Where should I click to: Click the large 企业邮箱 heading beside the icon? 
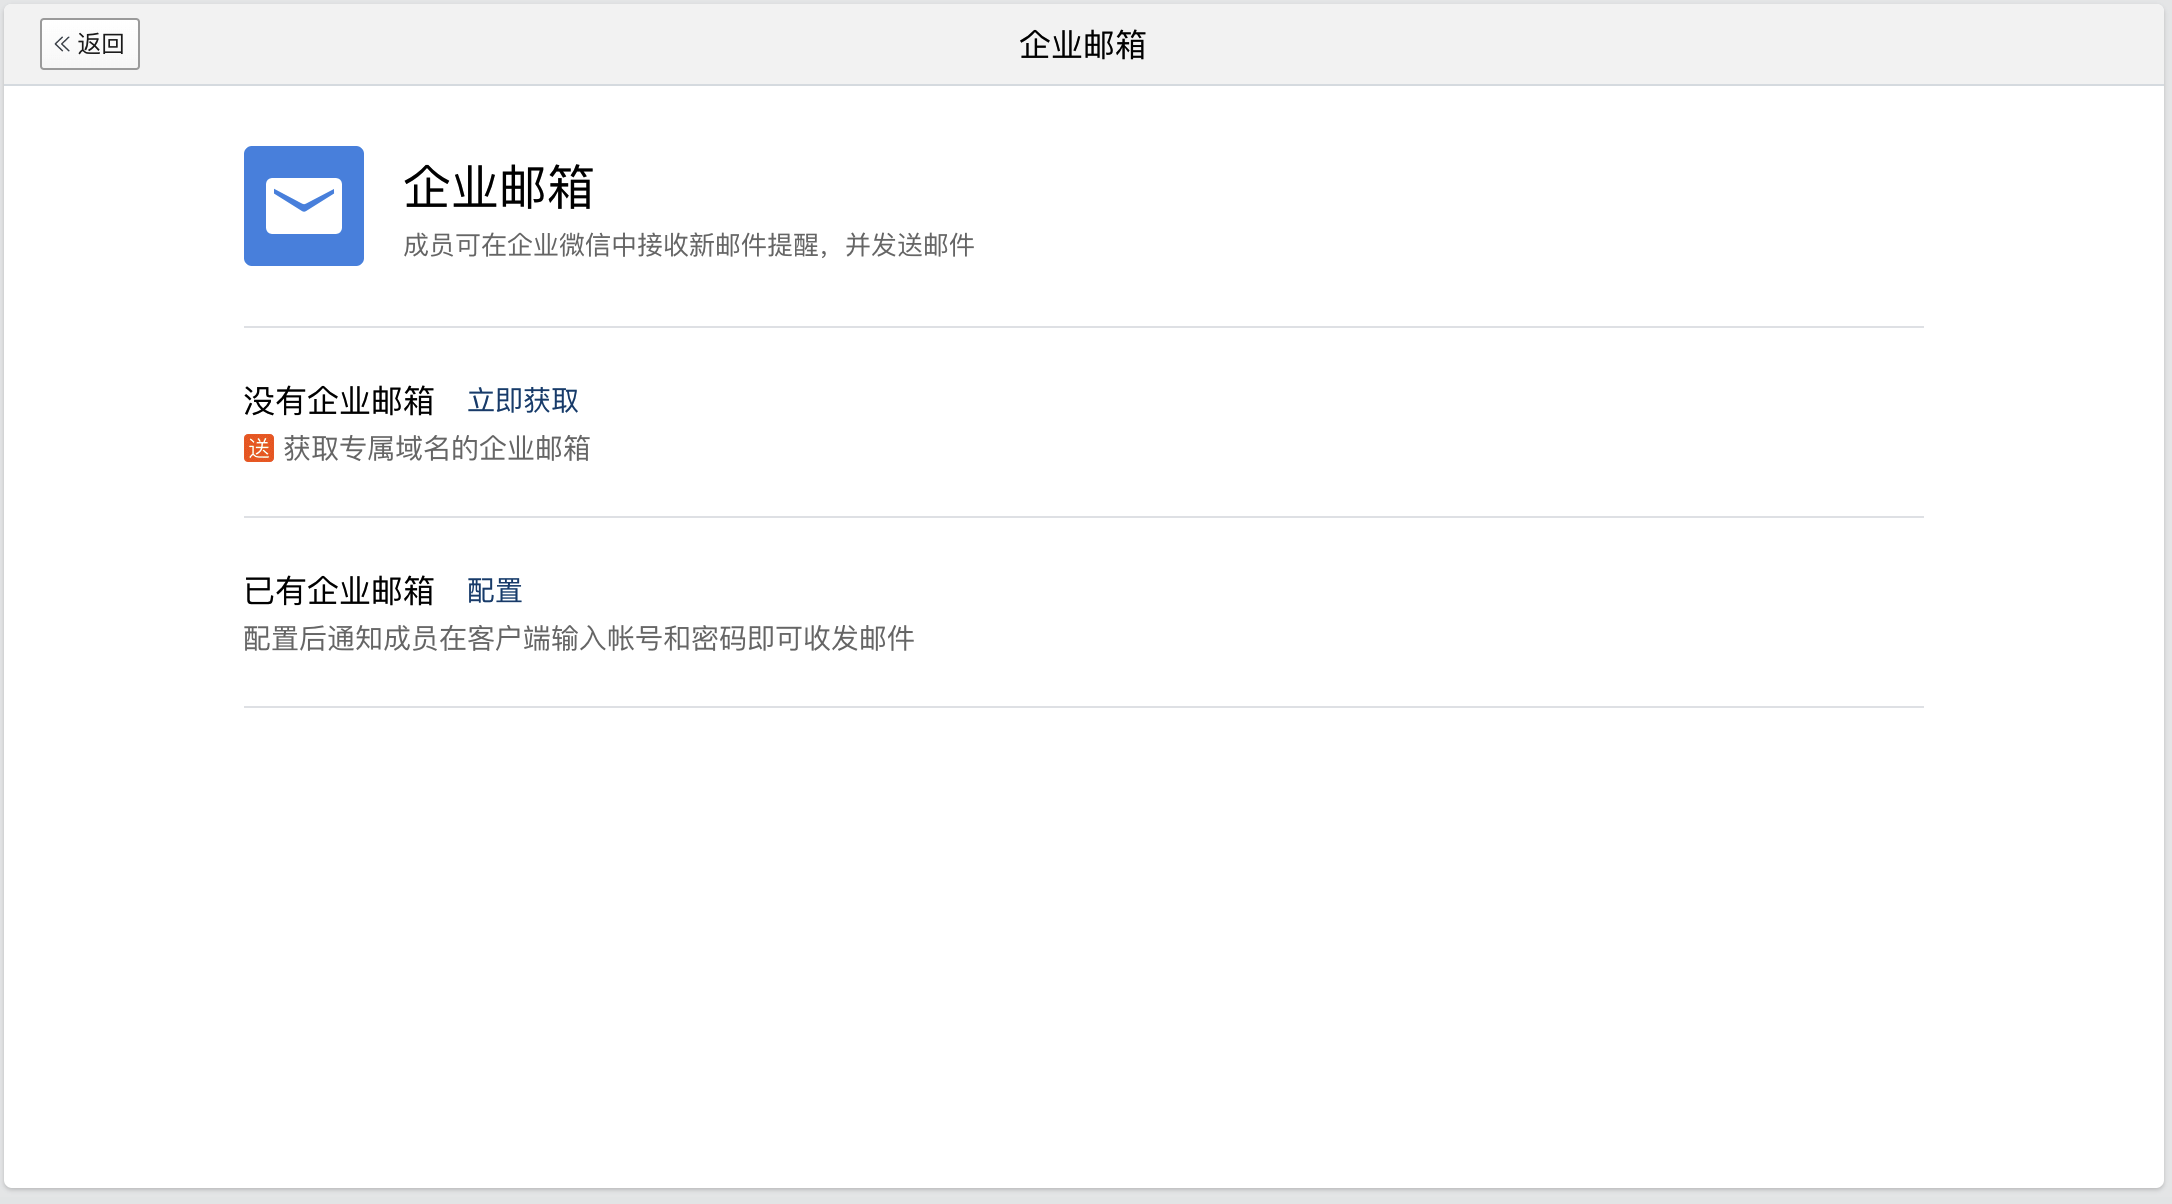tap(499, 187)
